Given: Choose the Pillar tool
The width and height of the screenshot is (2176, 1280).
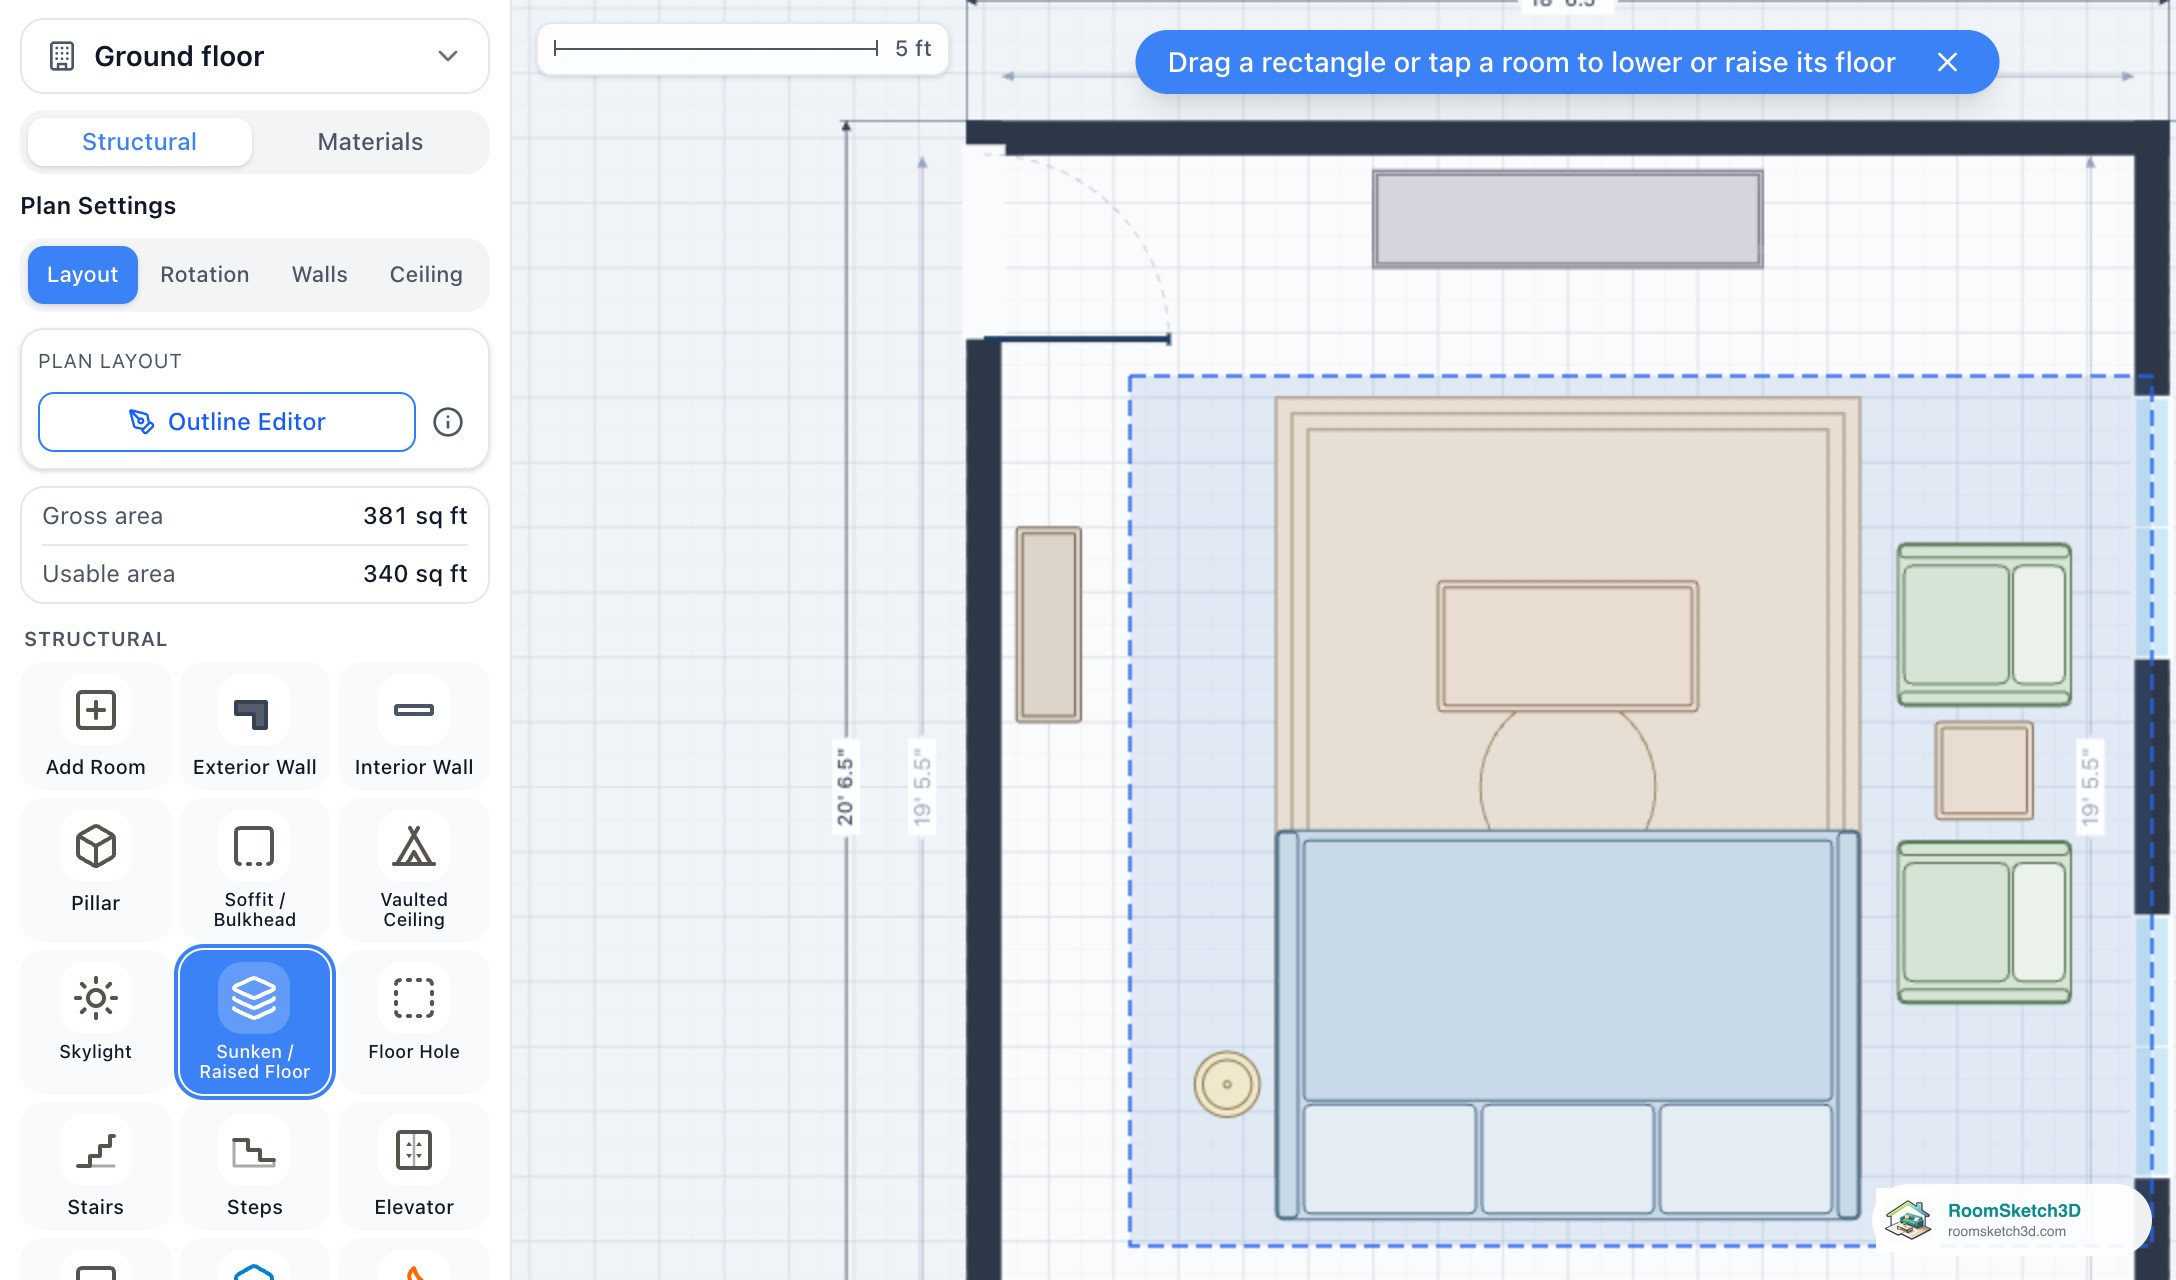Looking at the screenshot, I should point(96,868).
